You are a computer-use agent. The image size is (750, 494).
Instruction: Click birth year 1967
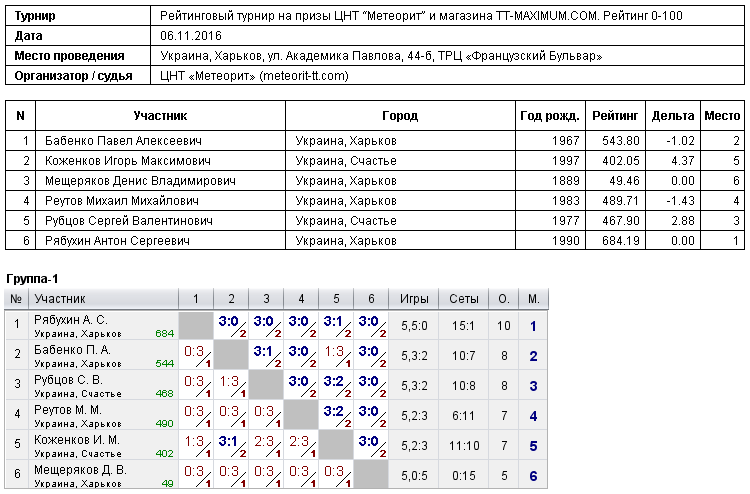pos(565,141)
